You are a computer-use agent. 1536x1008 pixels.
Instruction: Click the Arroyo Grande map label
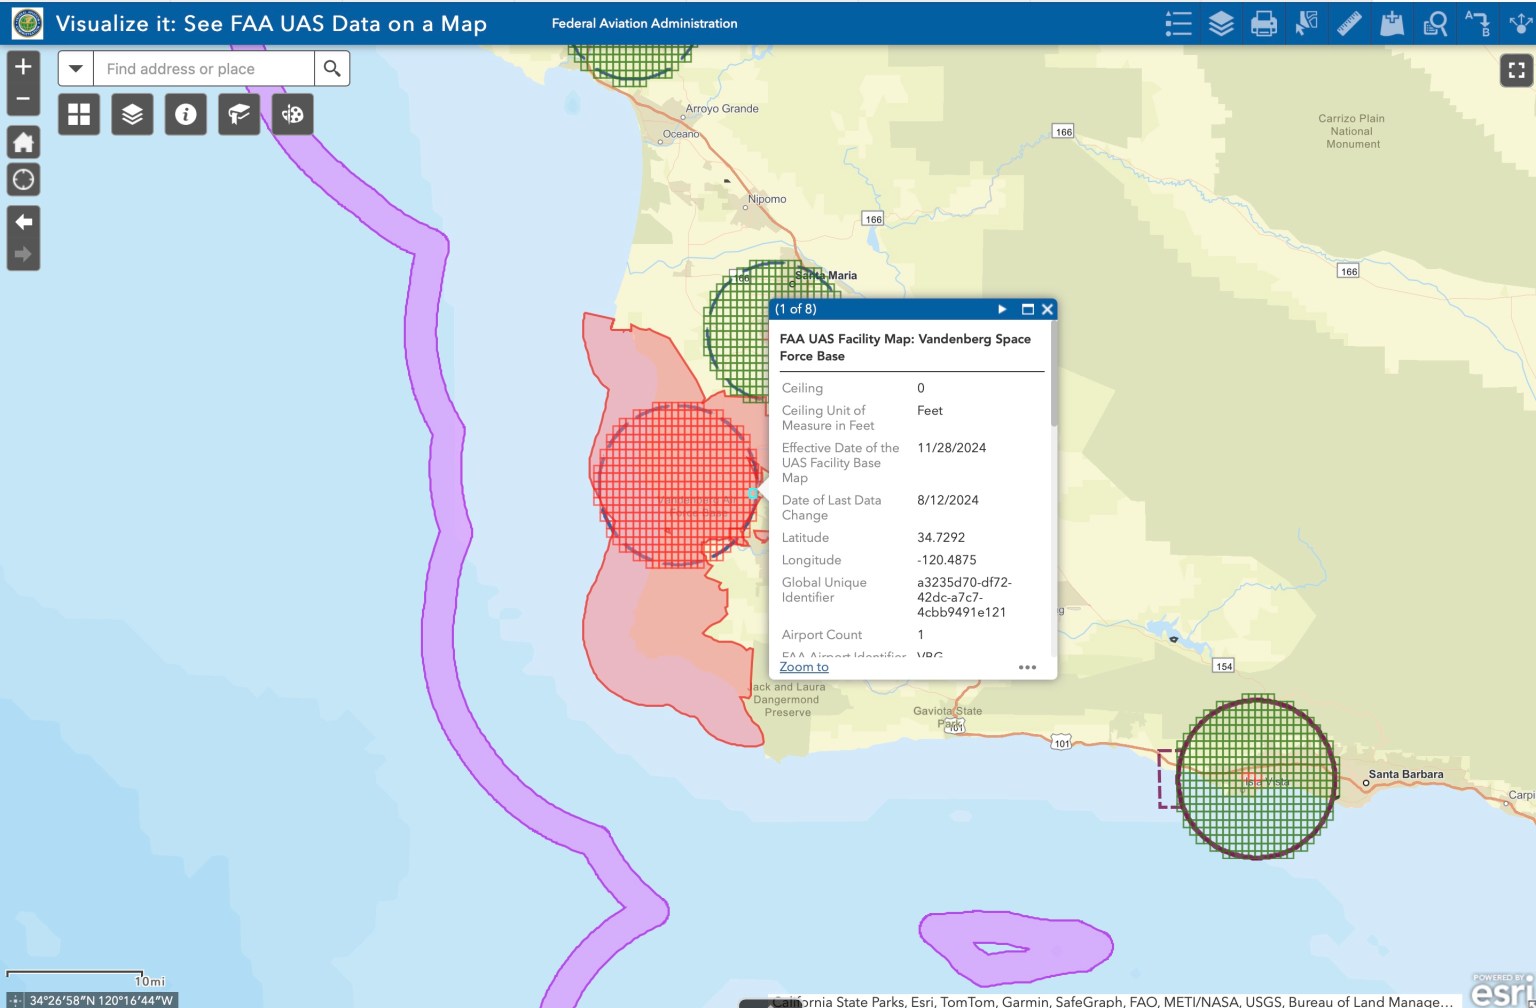click(x=722, y=109)
